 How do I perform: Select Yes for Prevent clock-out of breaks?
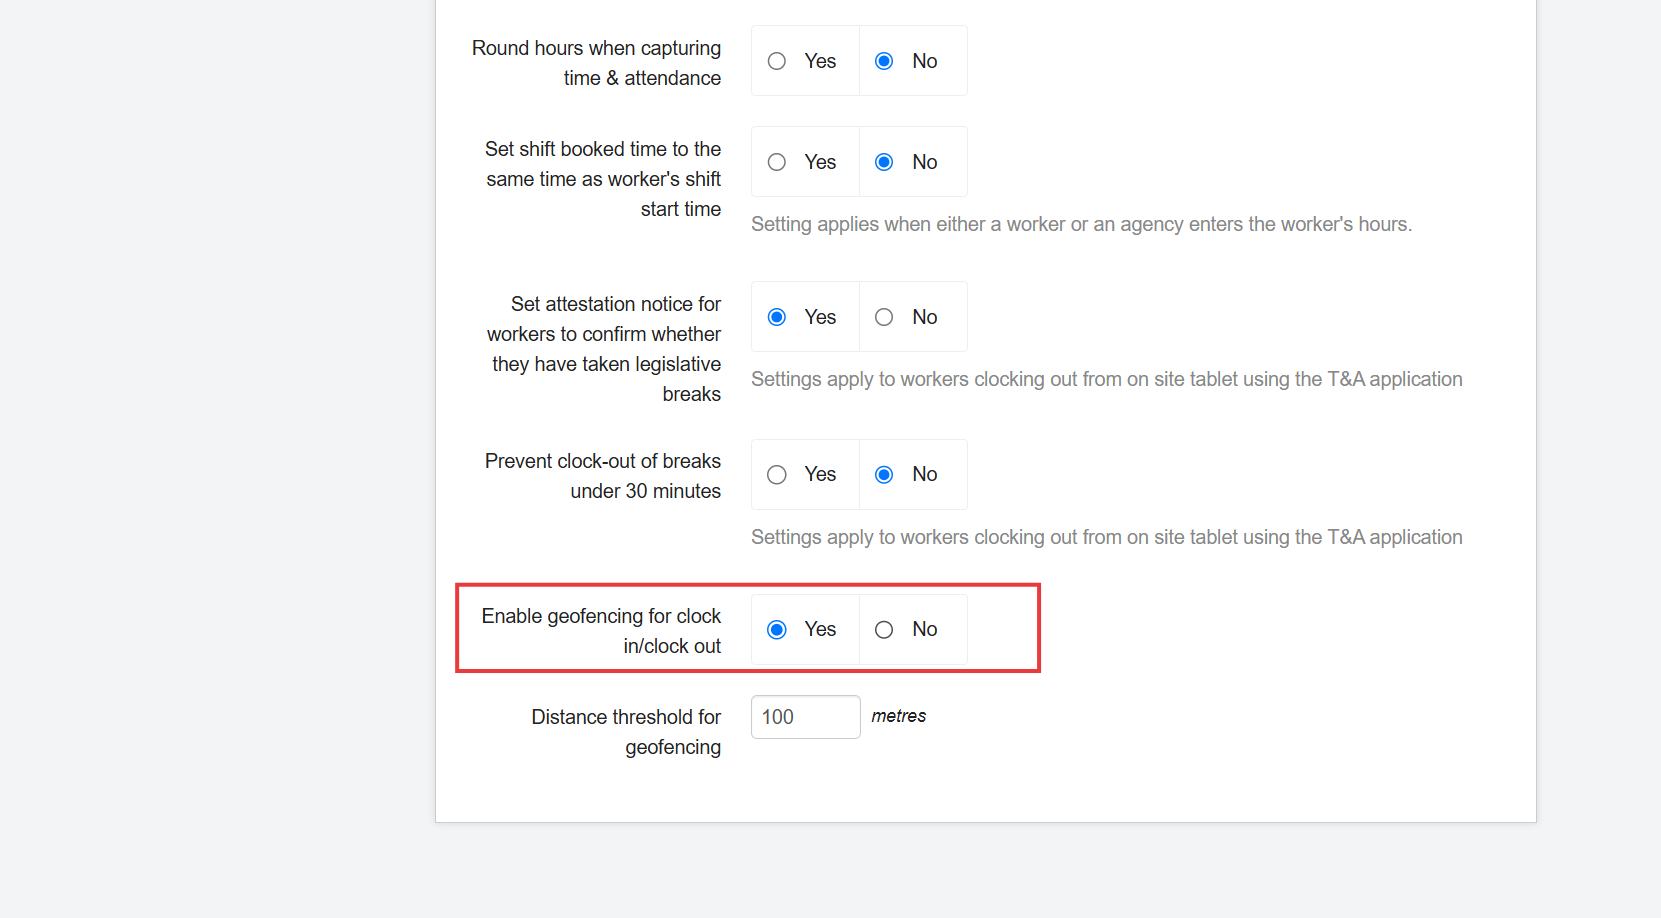(x=777, y=475)
